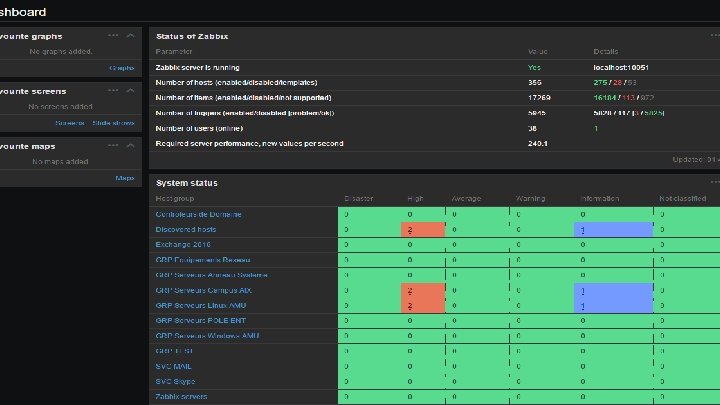Open GRP Serveurs Campus AIX group
Viewport: 720px width, 405px height.
pyautogui.click(x=203, y=290)
